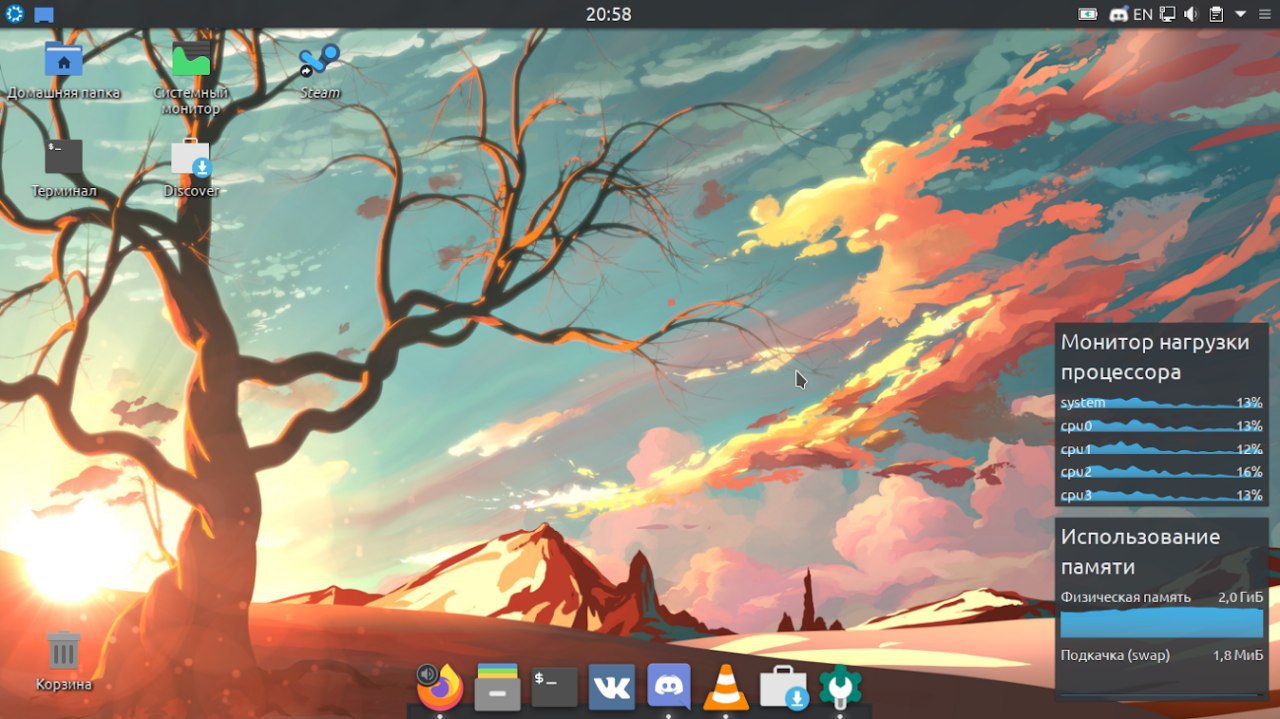Open the clipboard tray icon
Viewport: 1280px width, 719px height.
pos(1216,14)
